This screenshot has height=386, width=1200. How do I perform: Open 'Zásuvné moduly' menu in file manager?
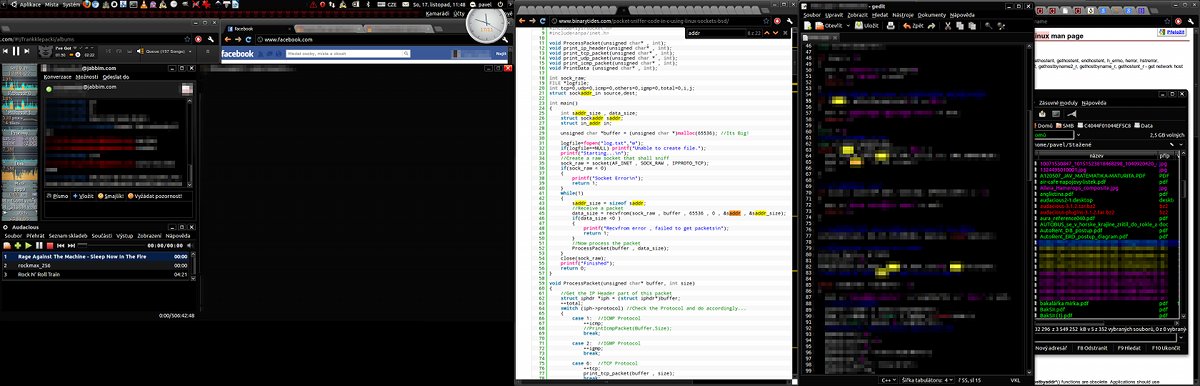point(1058,103)
